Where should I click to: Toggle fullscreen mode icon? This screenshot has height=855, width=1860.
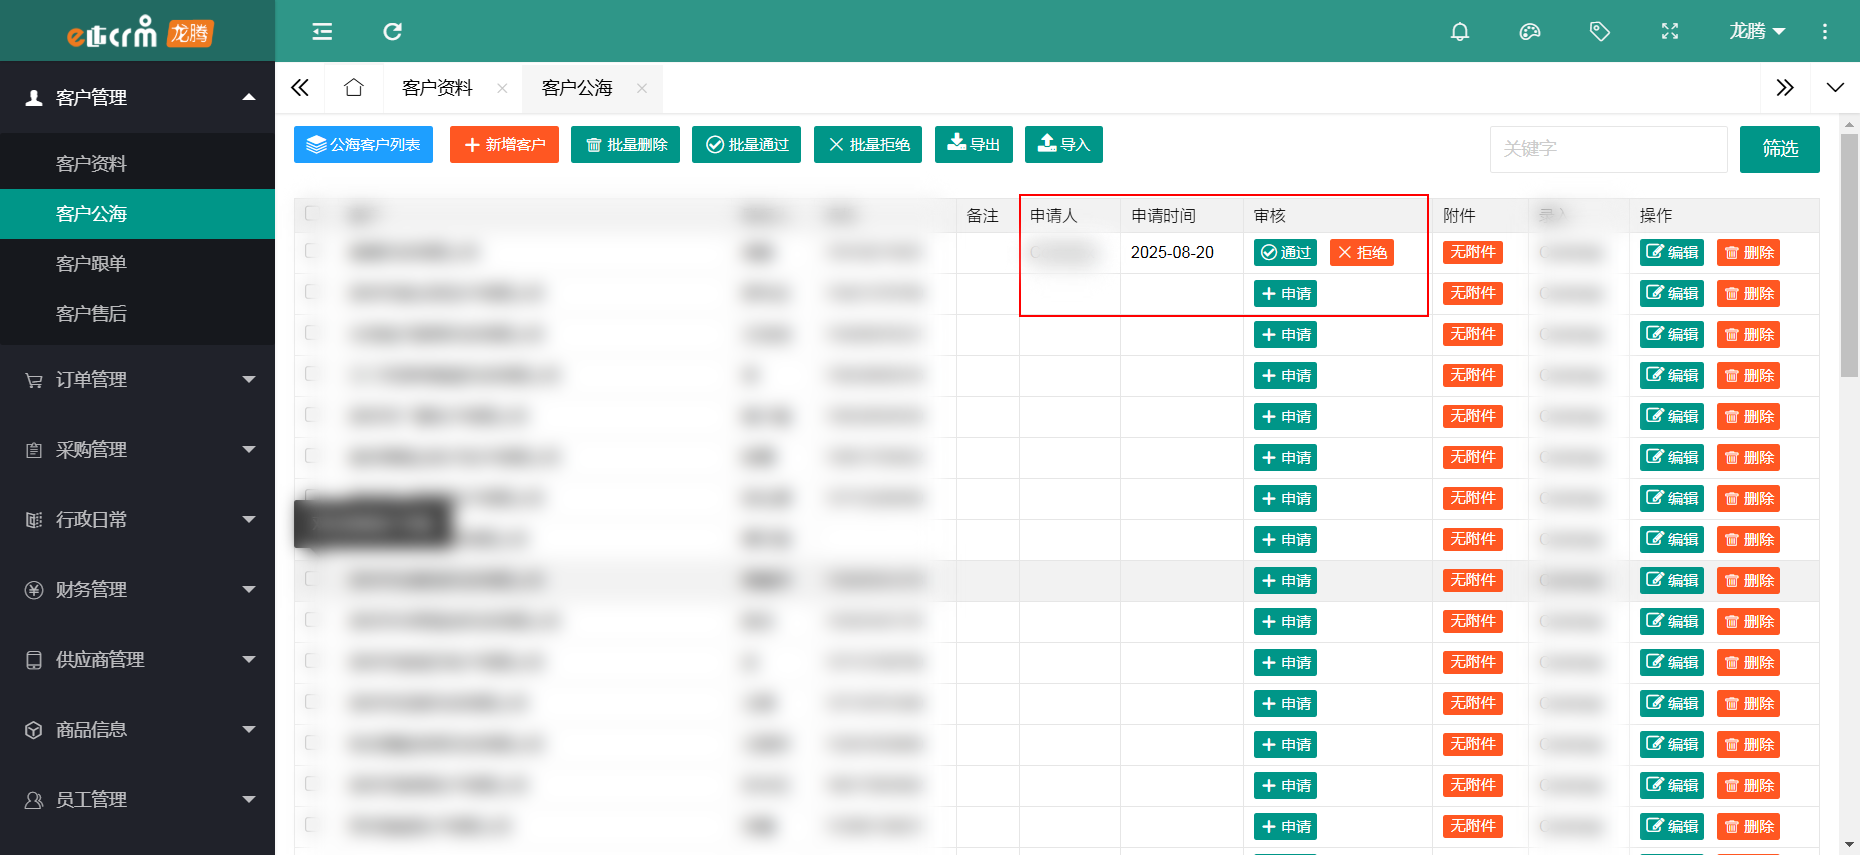click(x=1670, y=32)
